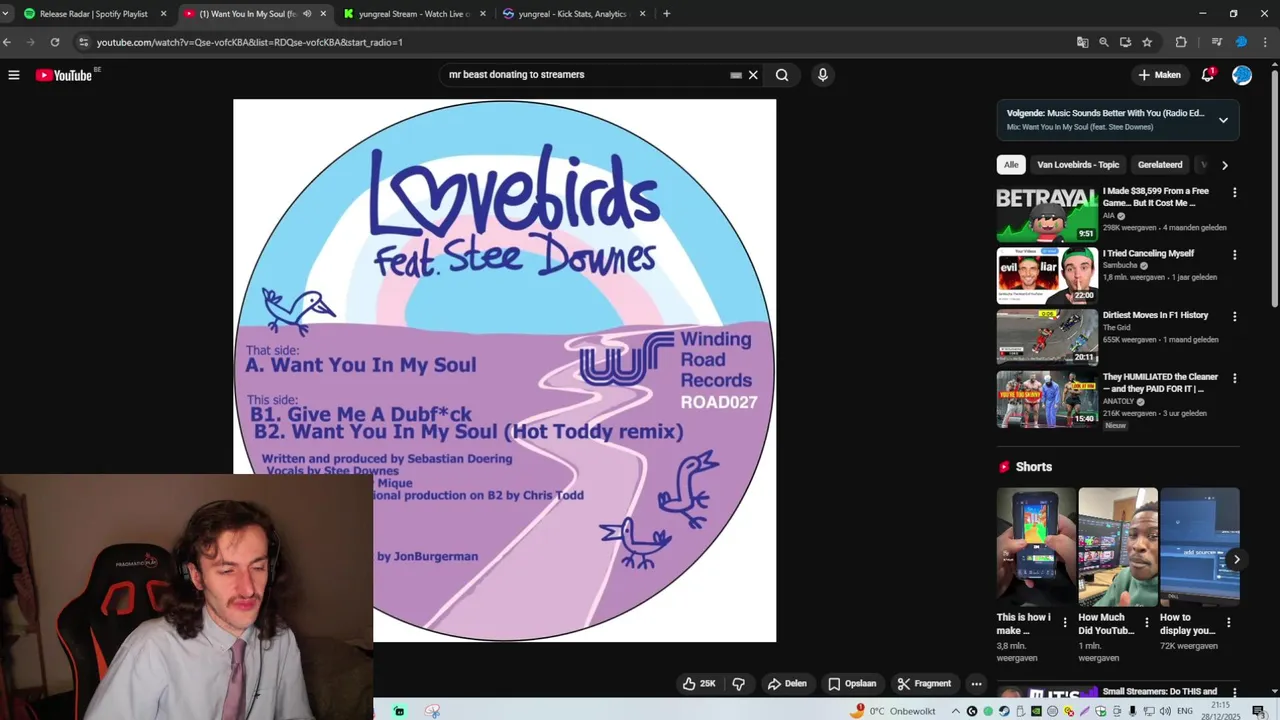Like the video with thumbs up
The image size is (1280, 720).
pos(699,684)
